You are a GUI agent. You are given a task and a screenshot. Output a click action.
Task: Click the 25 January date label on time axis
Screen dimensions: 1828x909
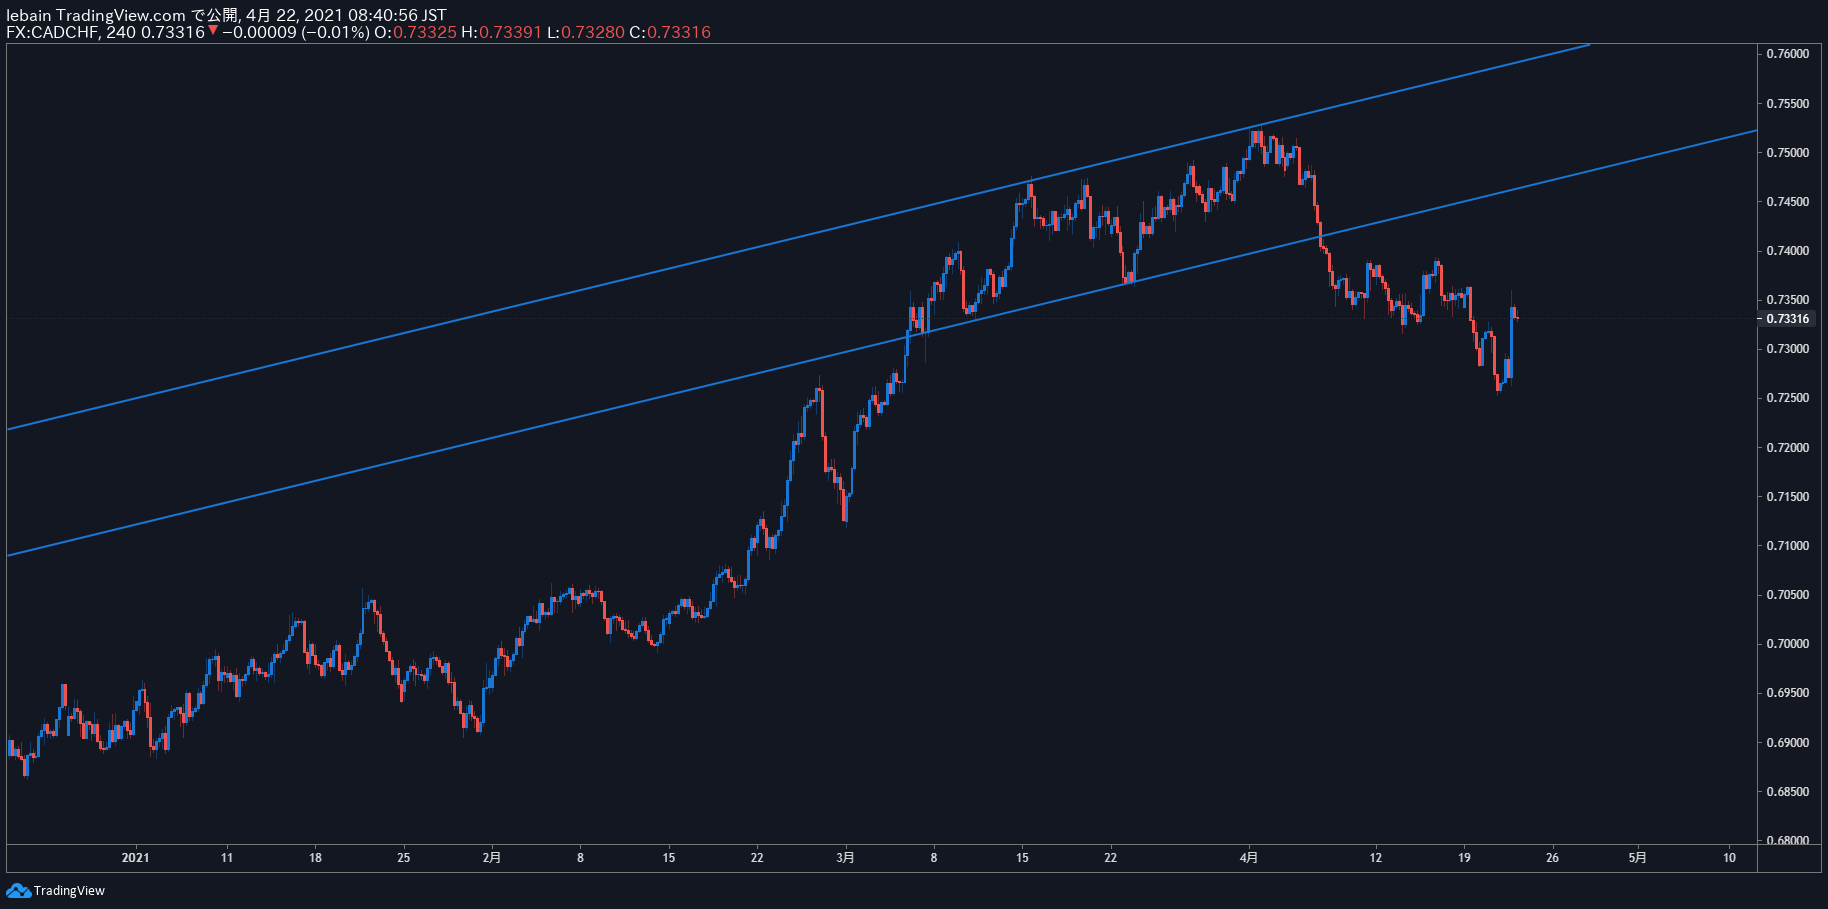click(404, 857)
